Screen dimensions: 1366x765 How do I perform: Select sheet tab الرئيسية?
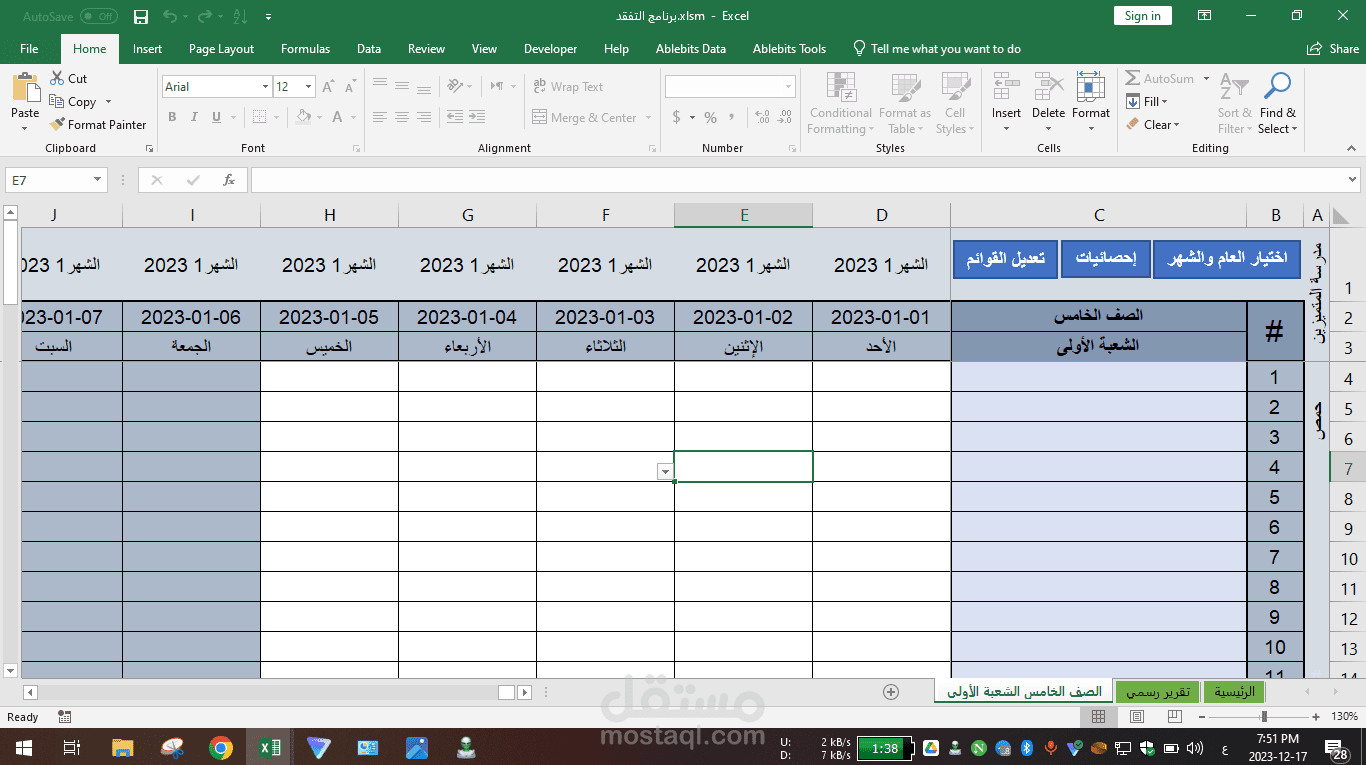pyautogui.click(x=1235, y=692)
